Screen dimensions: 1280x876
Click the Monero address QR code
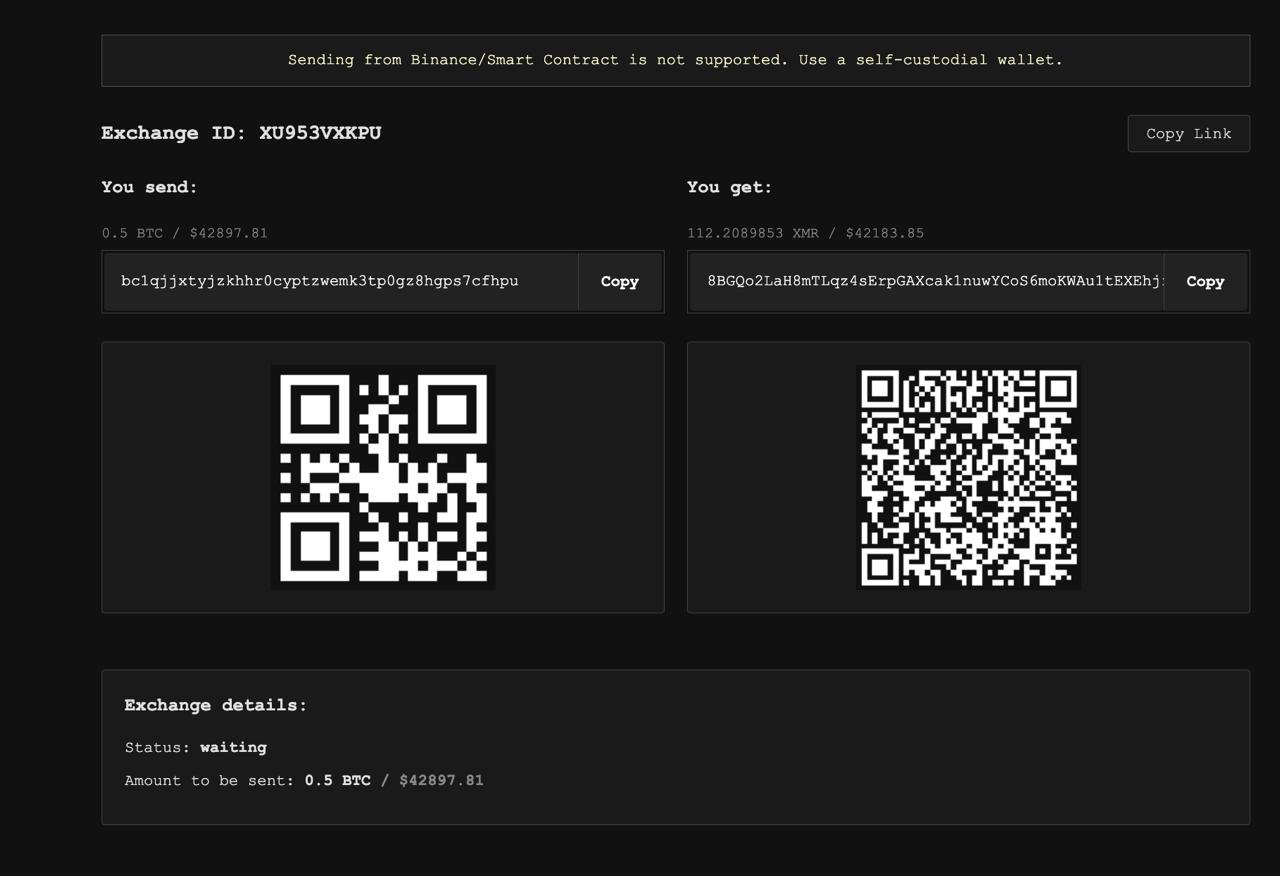pyautogui.click(x=968, y=477)
